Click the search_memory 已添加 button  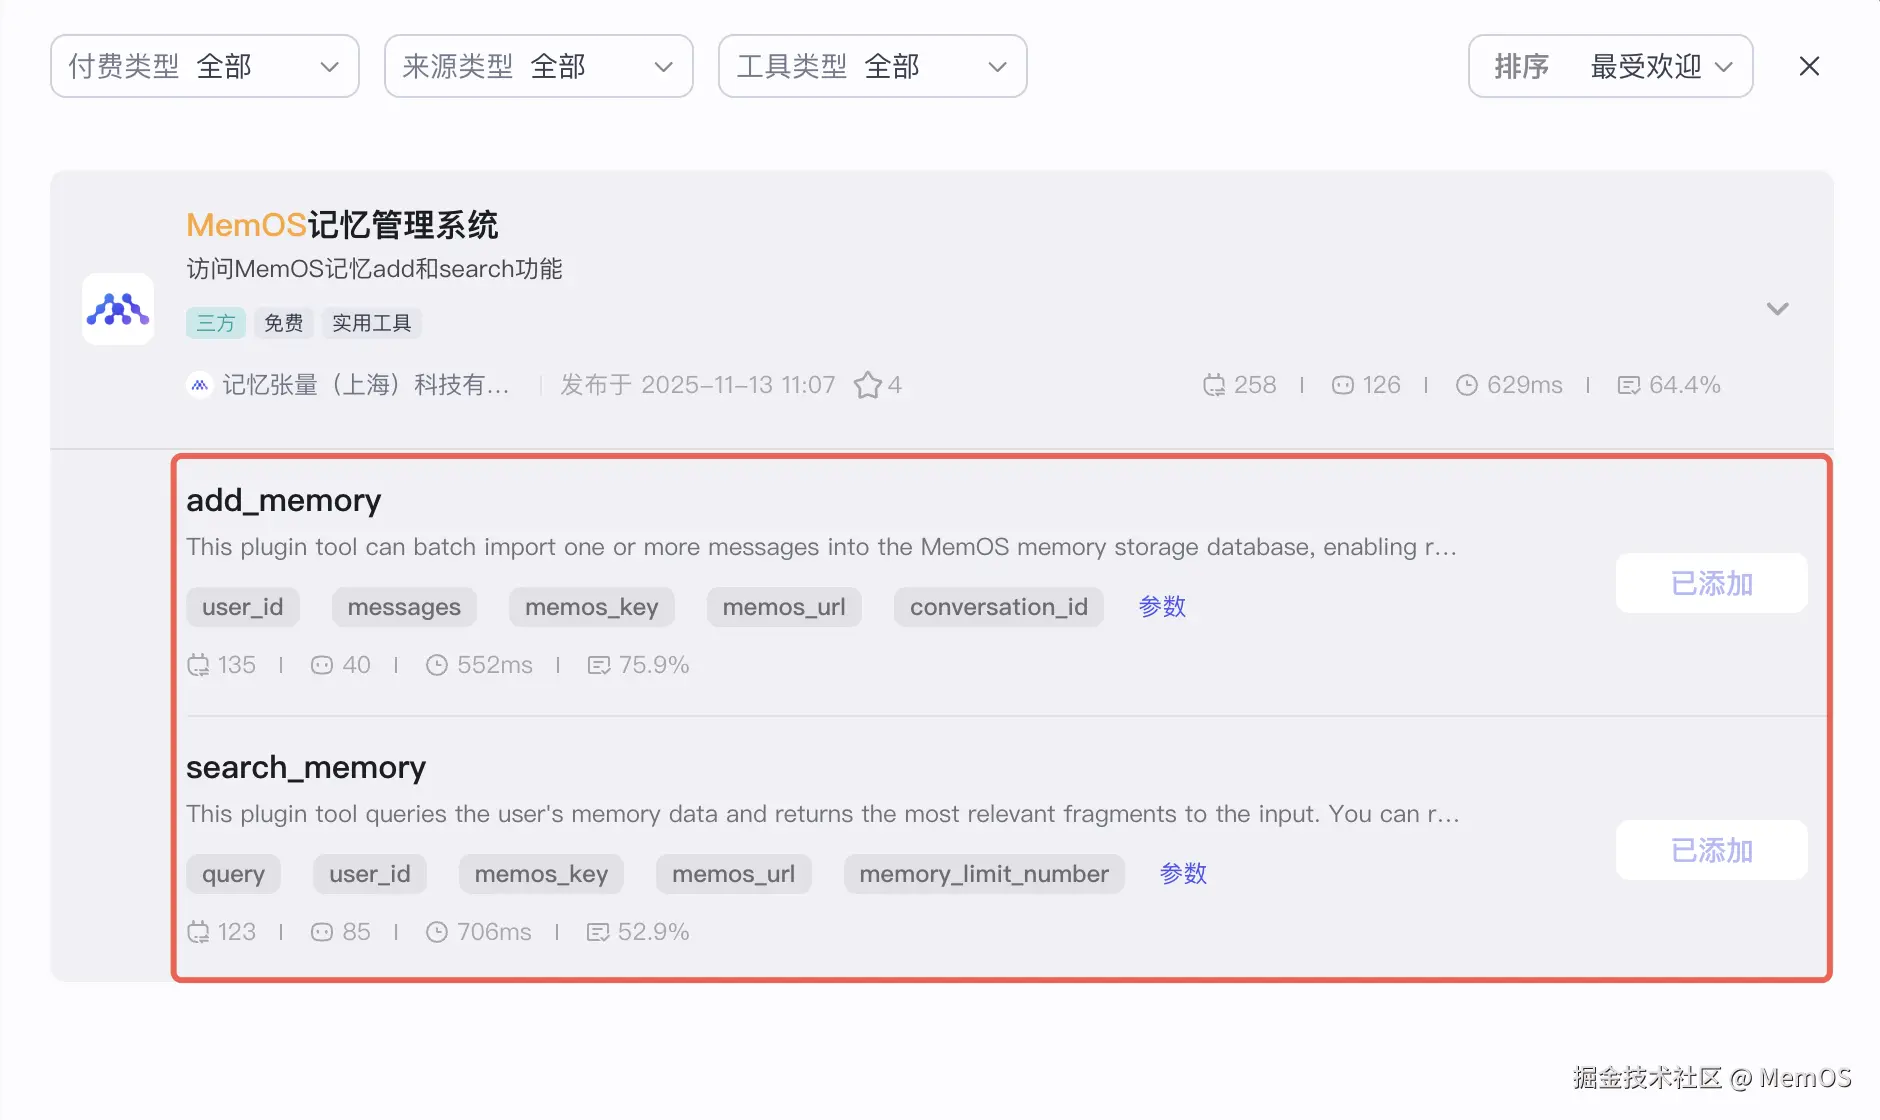point(1712,850)
